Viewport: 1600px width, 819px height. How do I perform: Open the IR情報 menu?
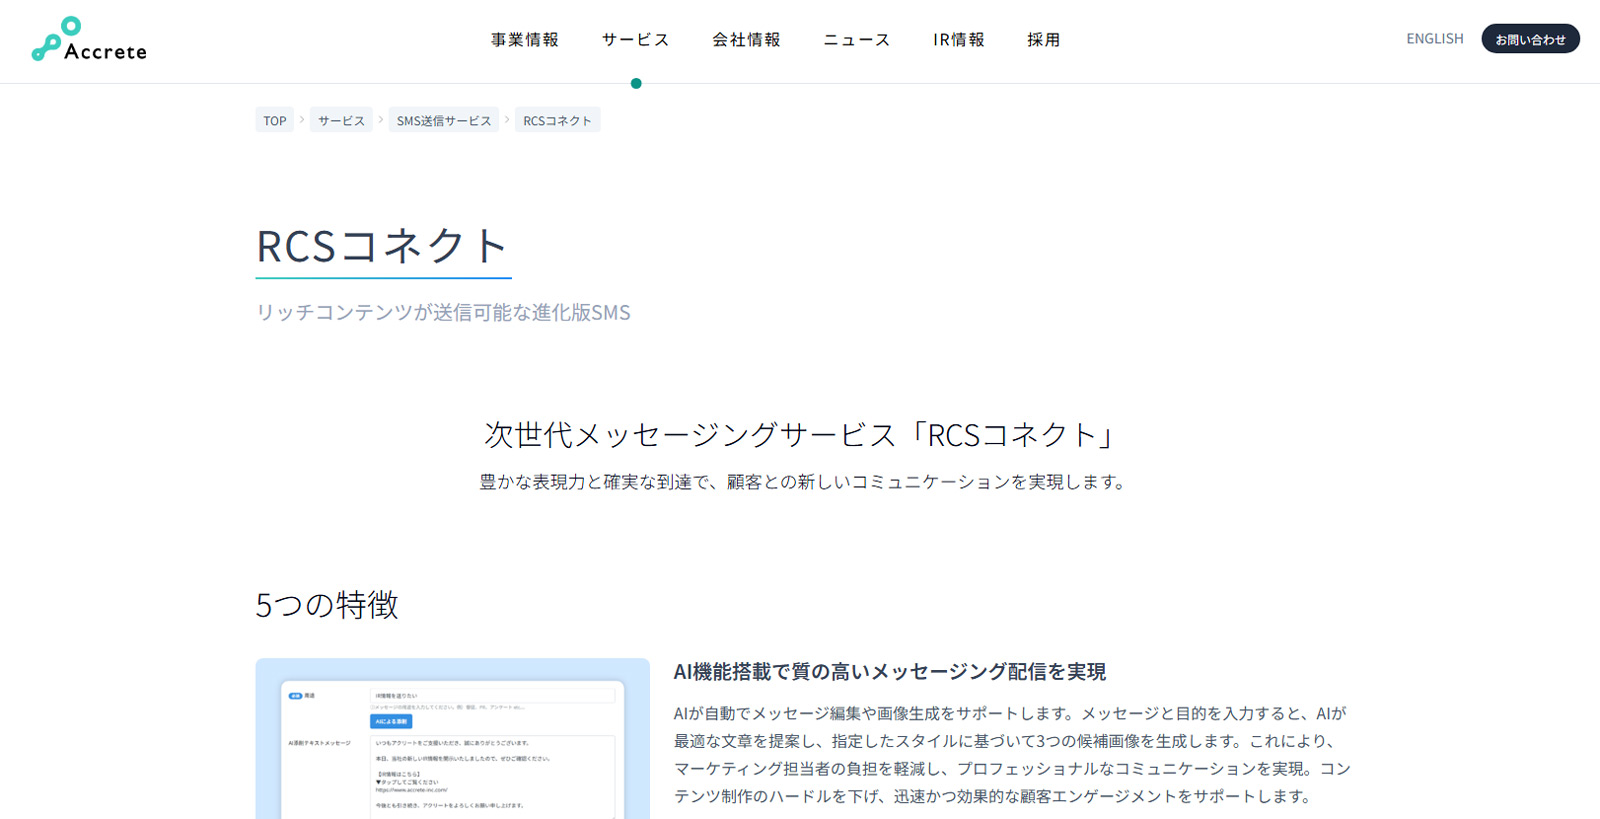tap(959, 40)
